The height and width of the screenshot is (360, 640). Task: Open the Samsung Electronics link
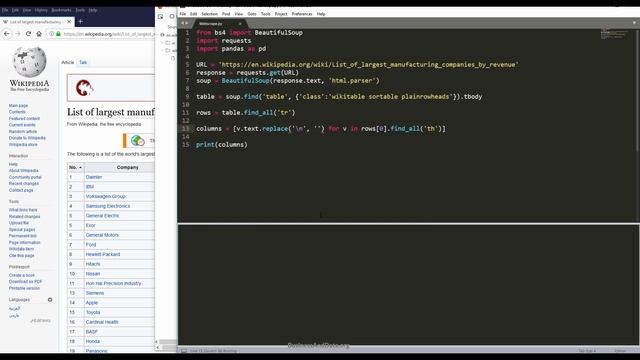[108, 206]
